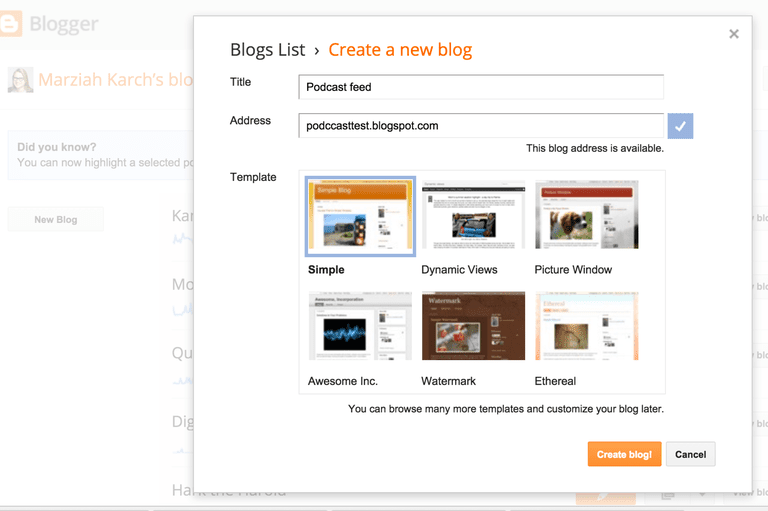Select the Simple template thumbnail
This screenshot has height=511, width=768.
coord(360,216)
